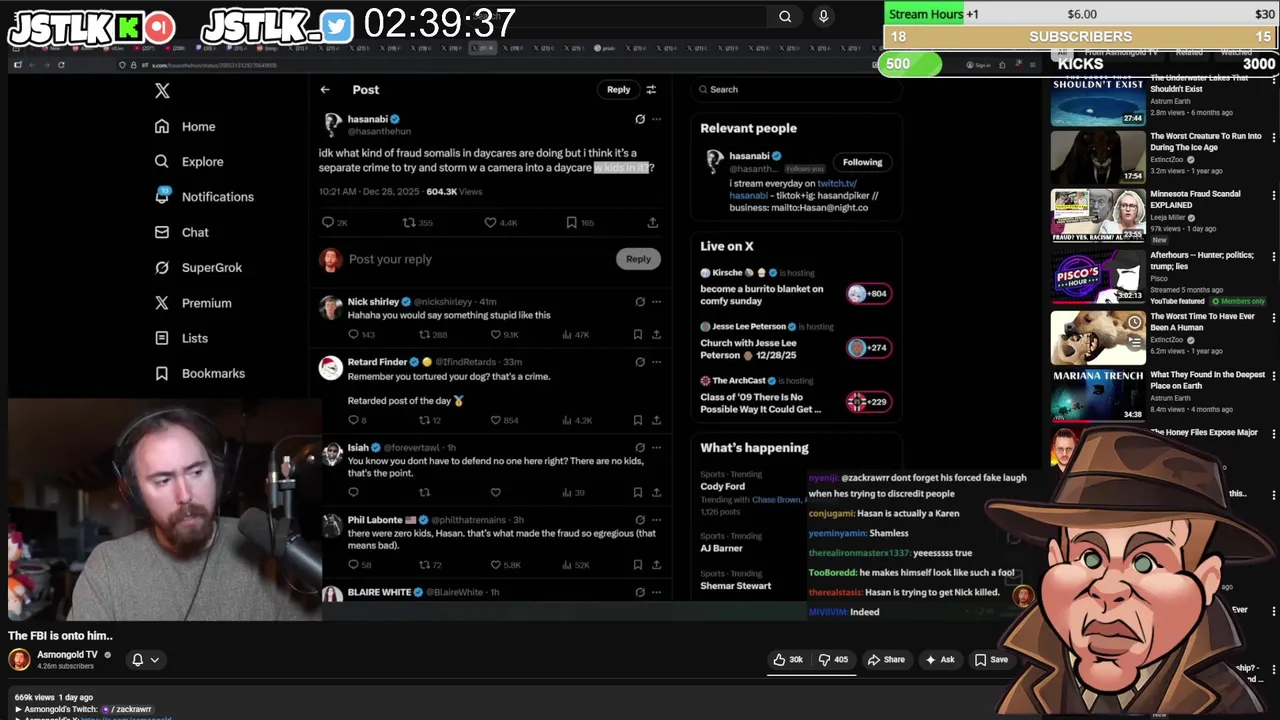Open SuperGrok icon in X sidebar
Image resolution: width=1280 pixels, height=720 pixels.
tap(162, 267)
